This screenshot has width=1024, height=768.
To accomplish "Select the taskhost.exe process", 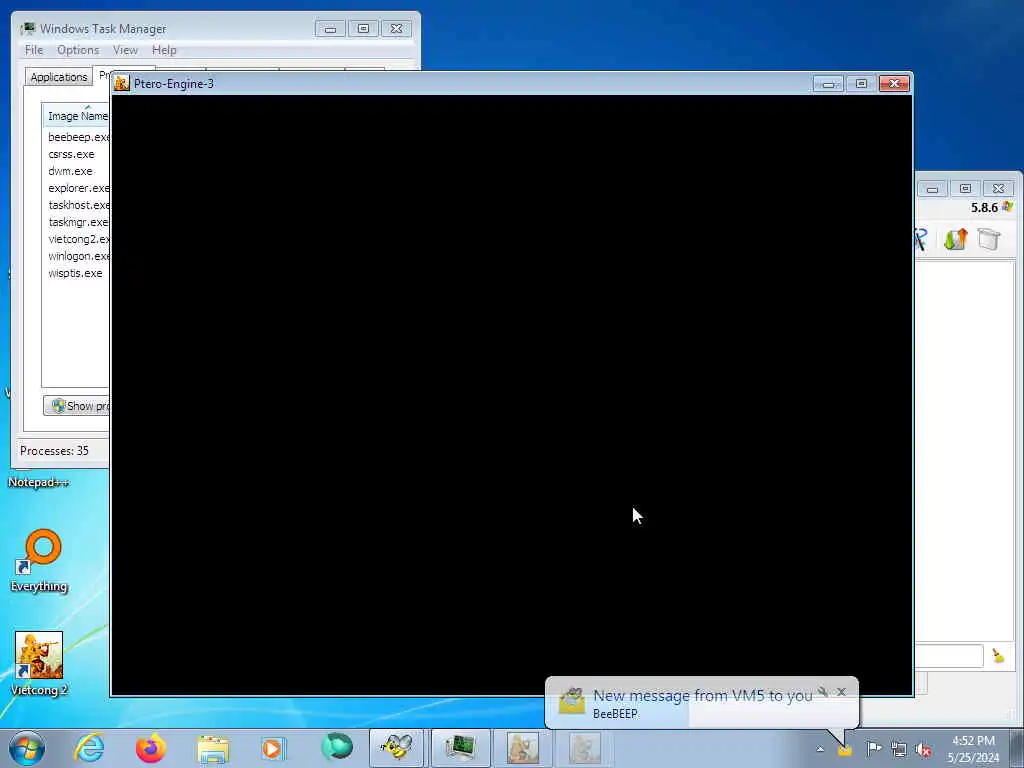I will click(x=78, y=205).
